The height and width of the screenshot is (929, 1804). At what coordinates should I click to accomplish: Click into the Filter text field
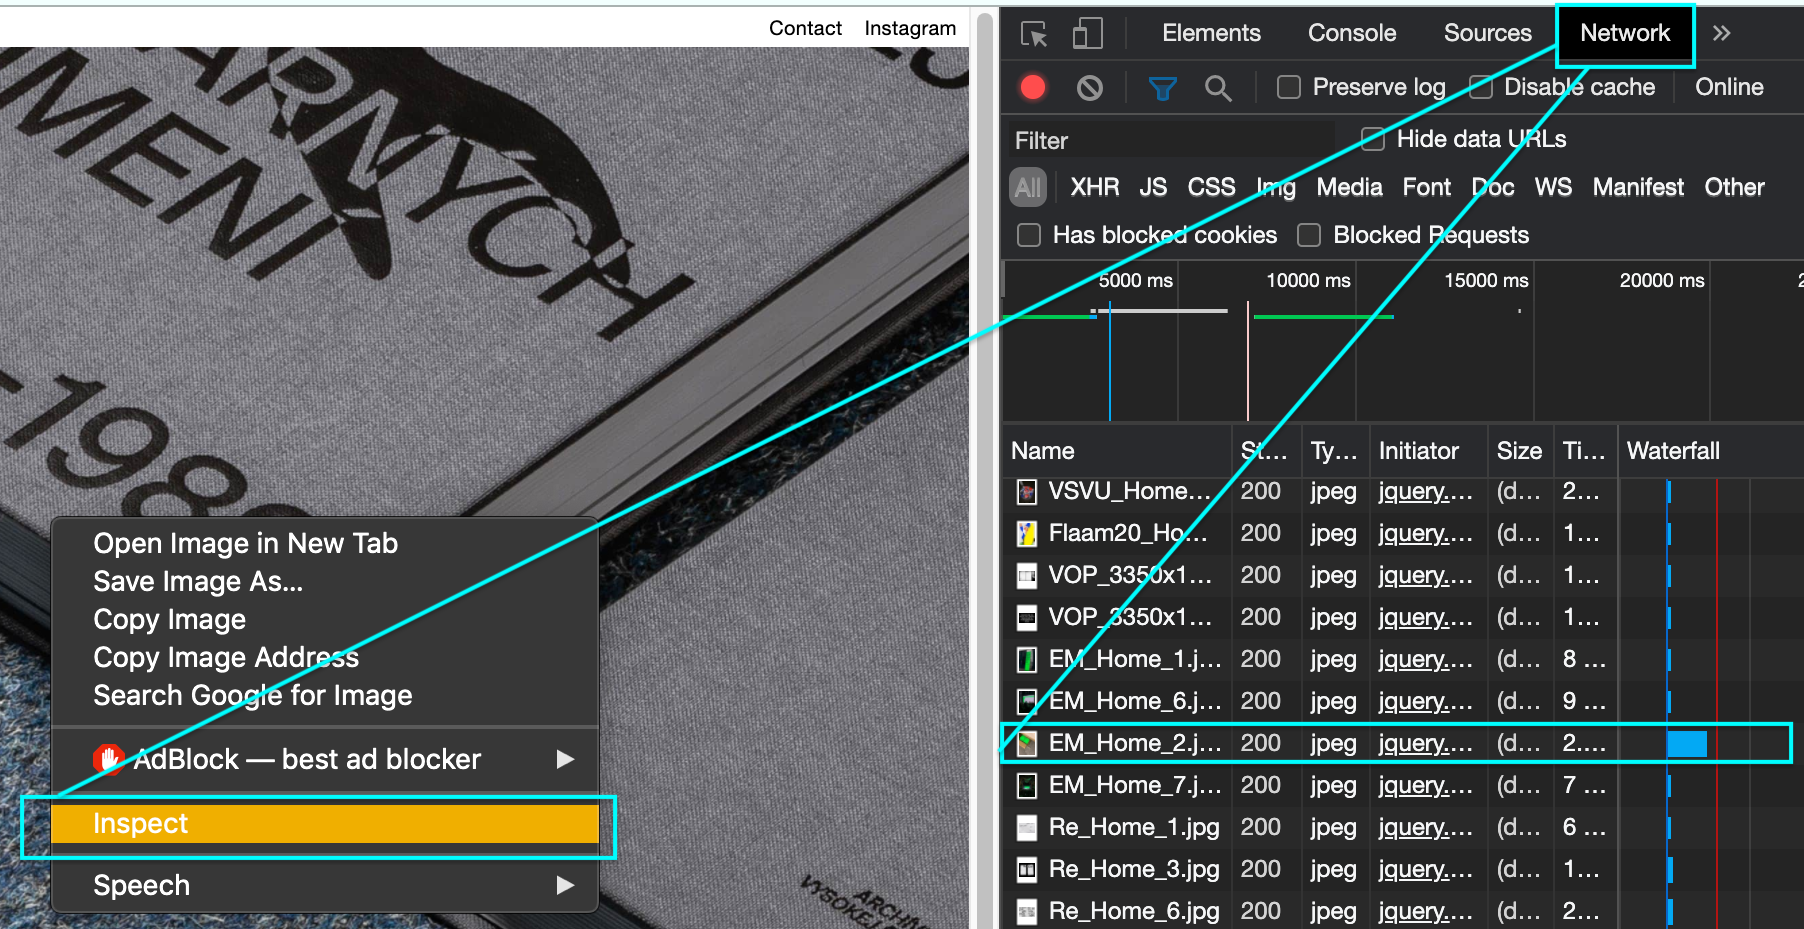[1170, 141]
